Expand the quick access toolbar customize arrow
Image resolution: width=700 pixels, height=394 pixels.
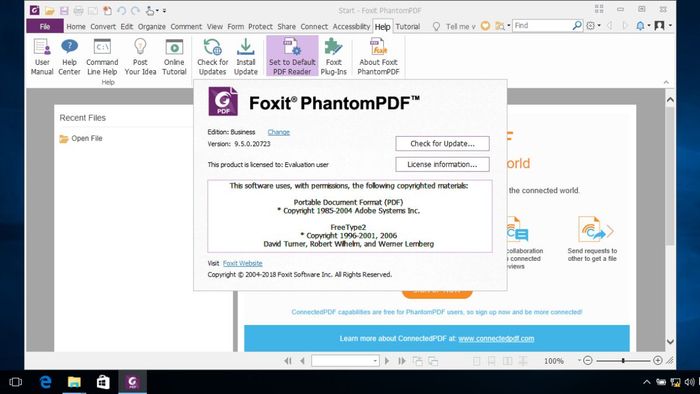pyautogui.click(x=164, y=10)
